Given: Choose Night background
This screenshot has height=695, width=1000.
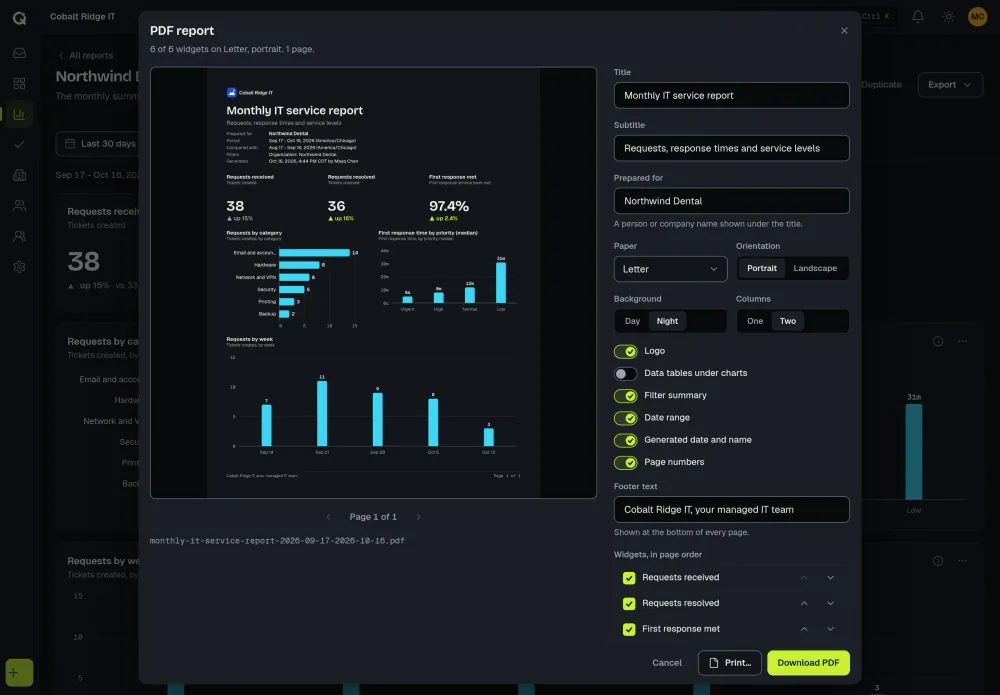Looking at the screenshot, I should tap(667, 321).
